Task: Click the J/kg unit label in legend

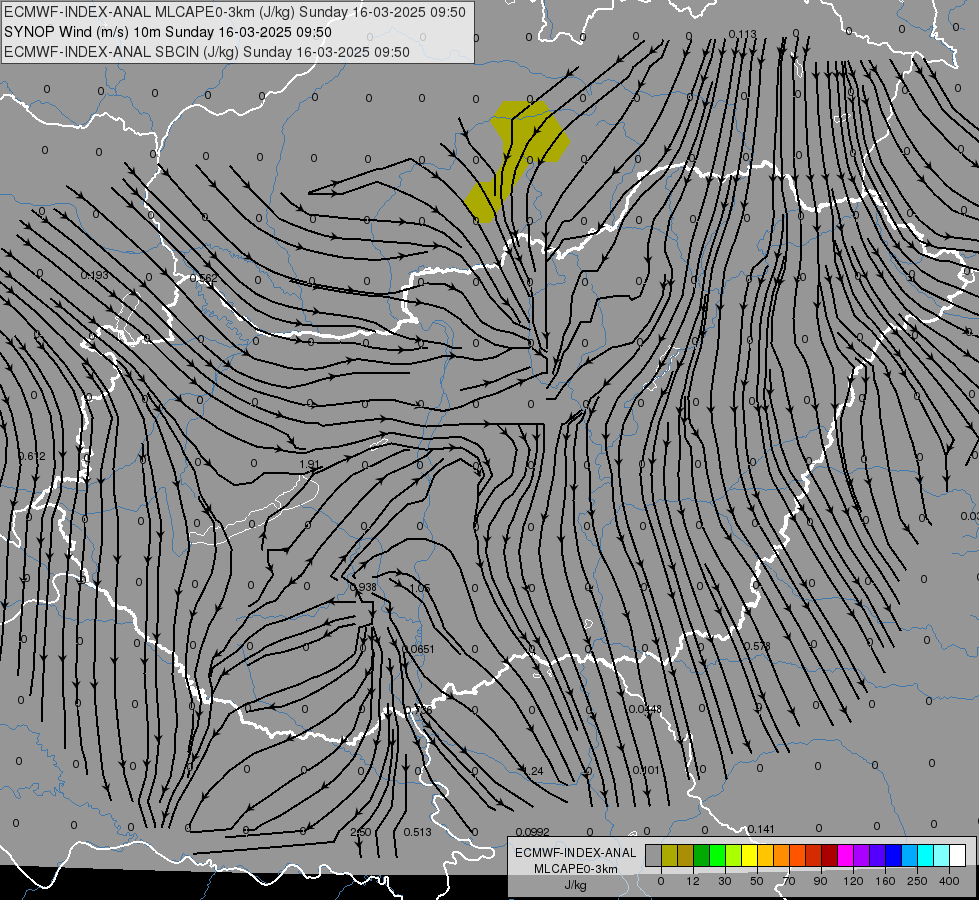Action: pyautogui.click(x=576, y=885)
